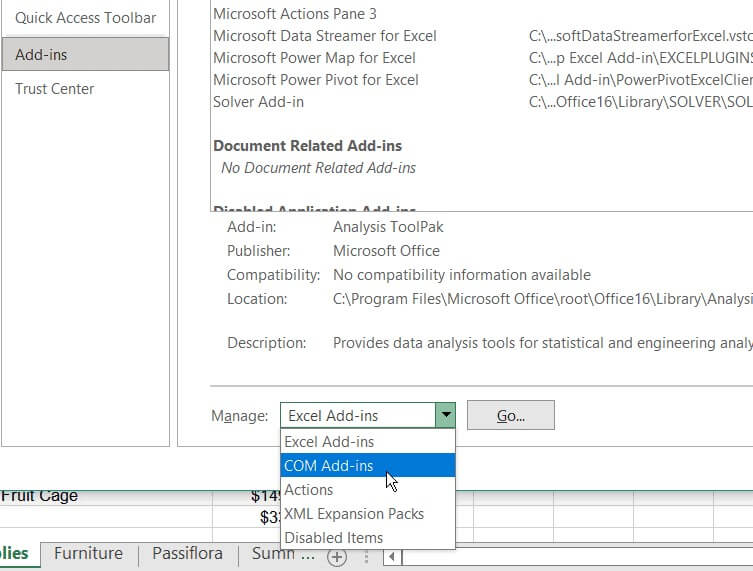This screenshot has width=753, height=571.
Task: Select Microsoft Data Streamer for Excel
Action: (325, 36)
